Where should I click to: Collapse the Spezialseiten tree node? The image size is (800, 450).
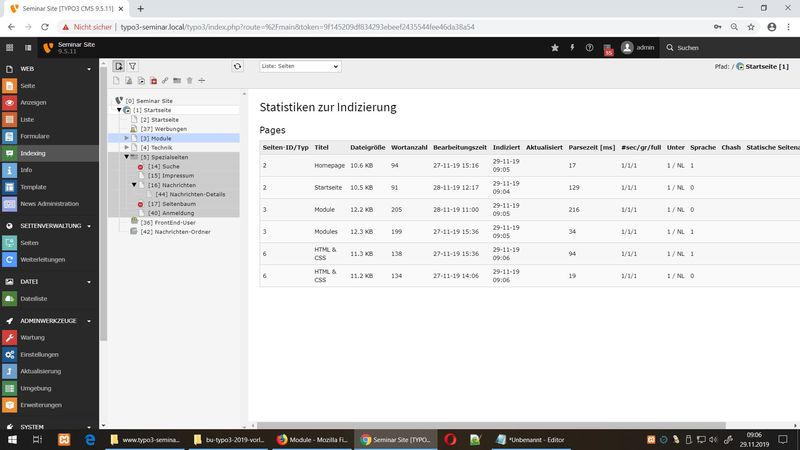[x=127, y=157]
